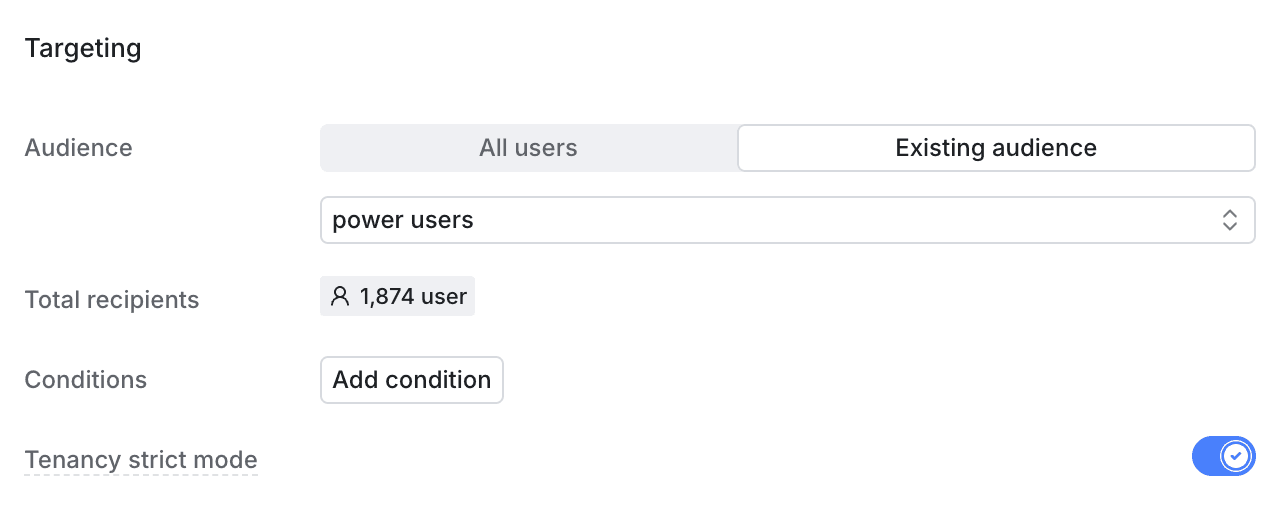Click the underlined Tenancy strict mode label
1280x516 pixels.
(141, 460)
